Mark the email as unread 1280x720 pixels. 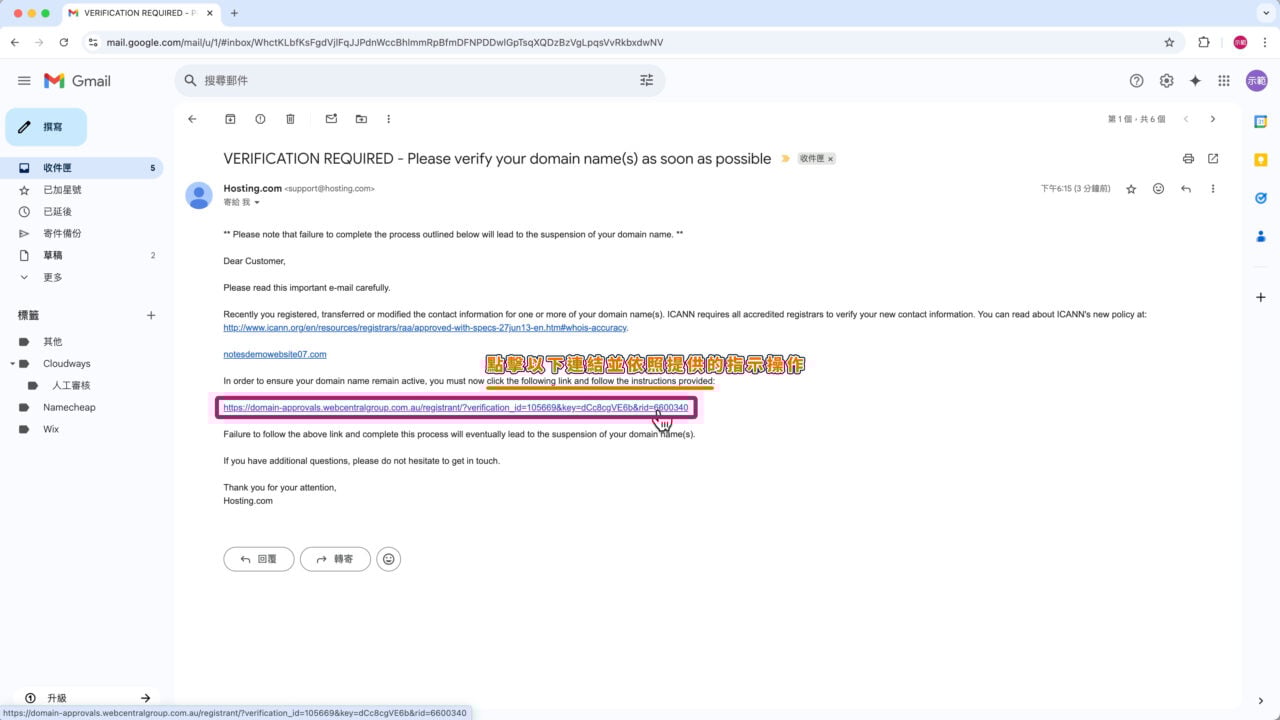pos(330,119)
